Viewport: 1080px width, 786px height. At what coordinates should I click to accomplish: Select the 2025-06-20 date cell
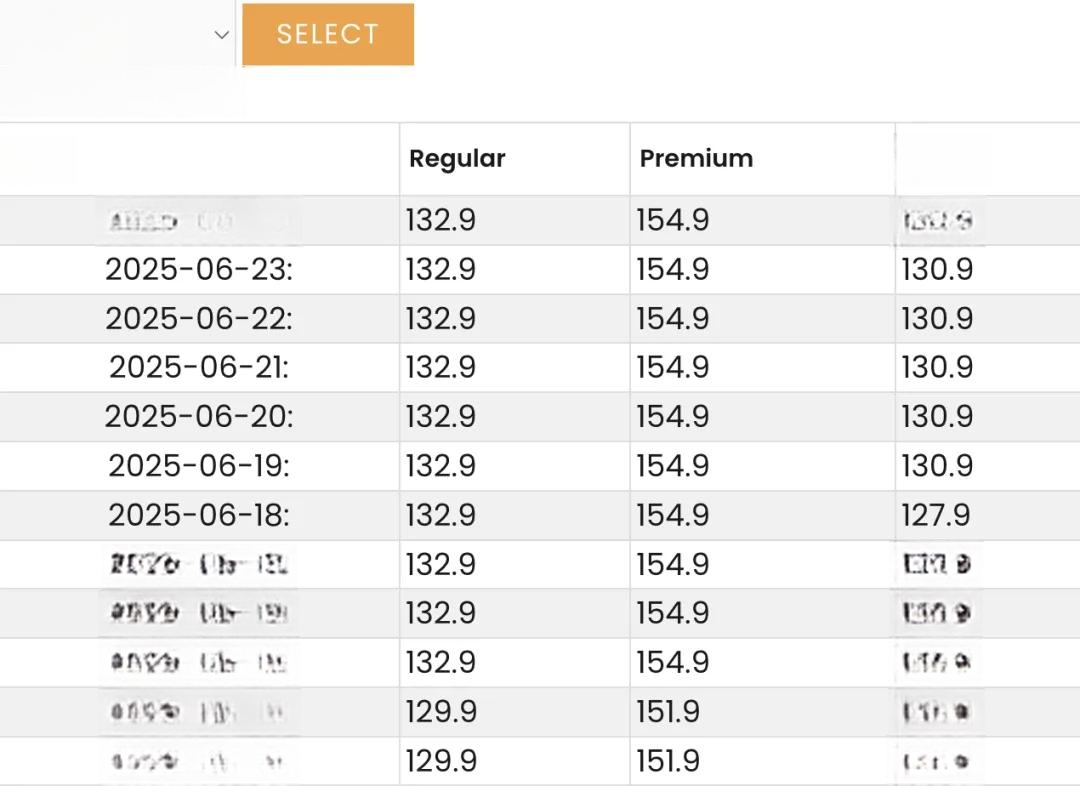coord(199,417)
